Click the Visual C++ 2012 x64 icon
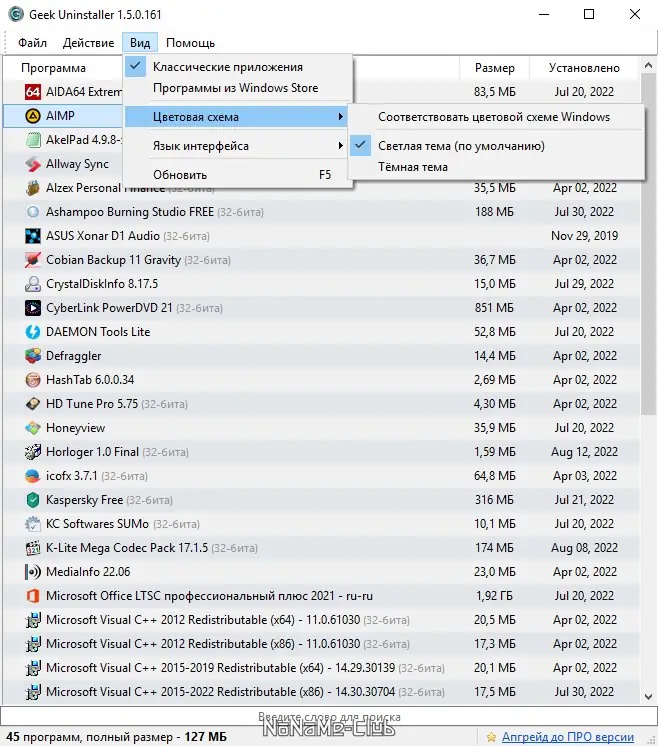658x746 pixels. (33, 620)
